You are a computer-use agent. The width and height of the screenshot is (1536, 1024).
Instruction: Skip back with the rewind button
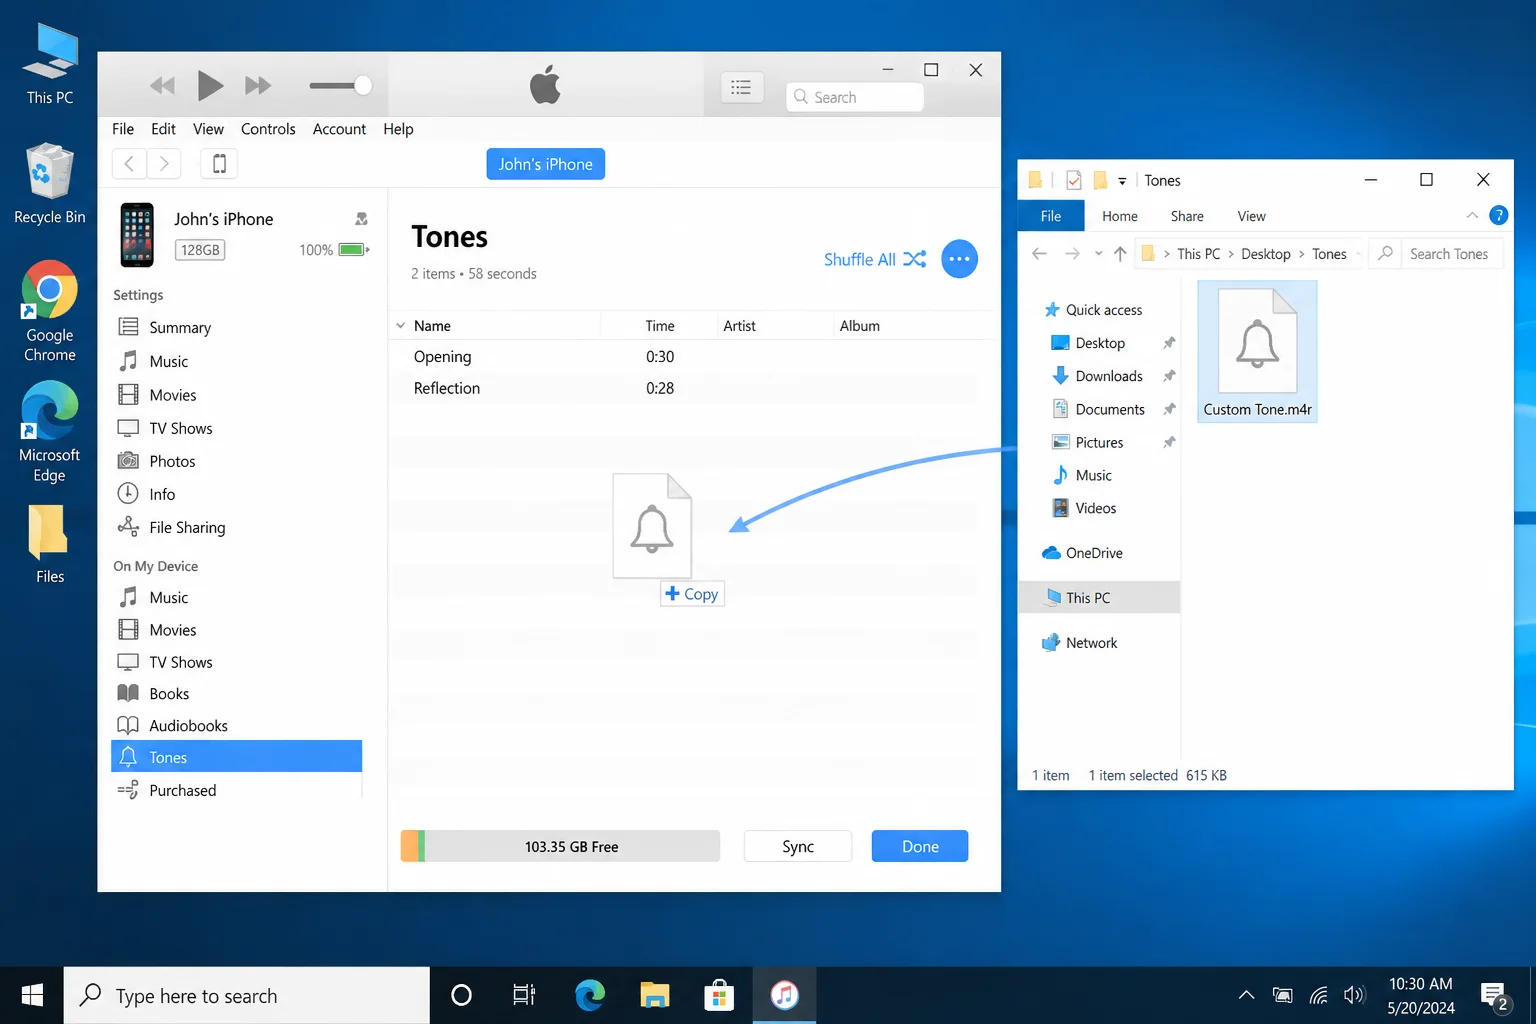pos(163,86)
